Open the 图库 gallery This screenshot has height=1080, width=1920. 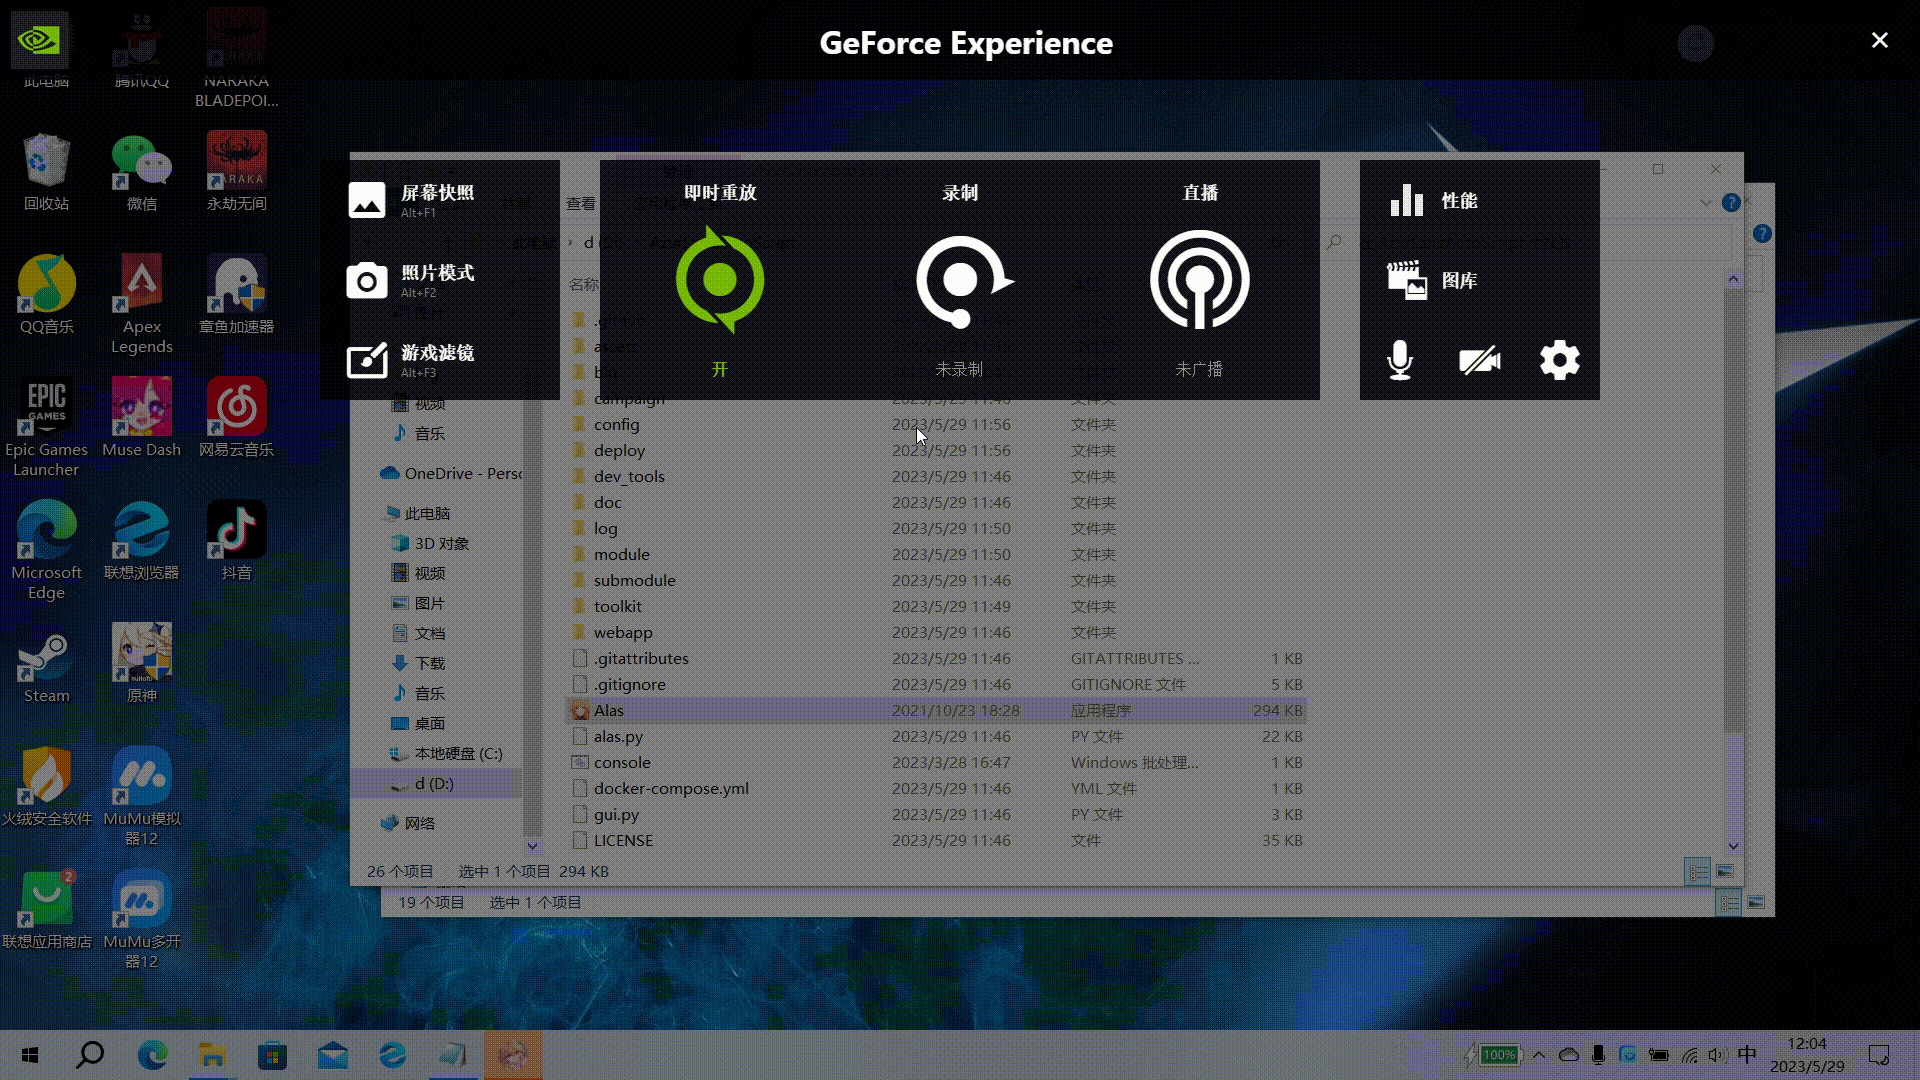pos(1434,280)
